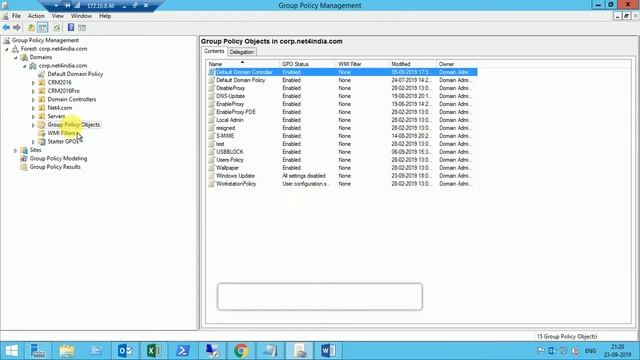Collapse the Domains tree node
This screenshot has height=360, width=640.
click(16, 58)
